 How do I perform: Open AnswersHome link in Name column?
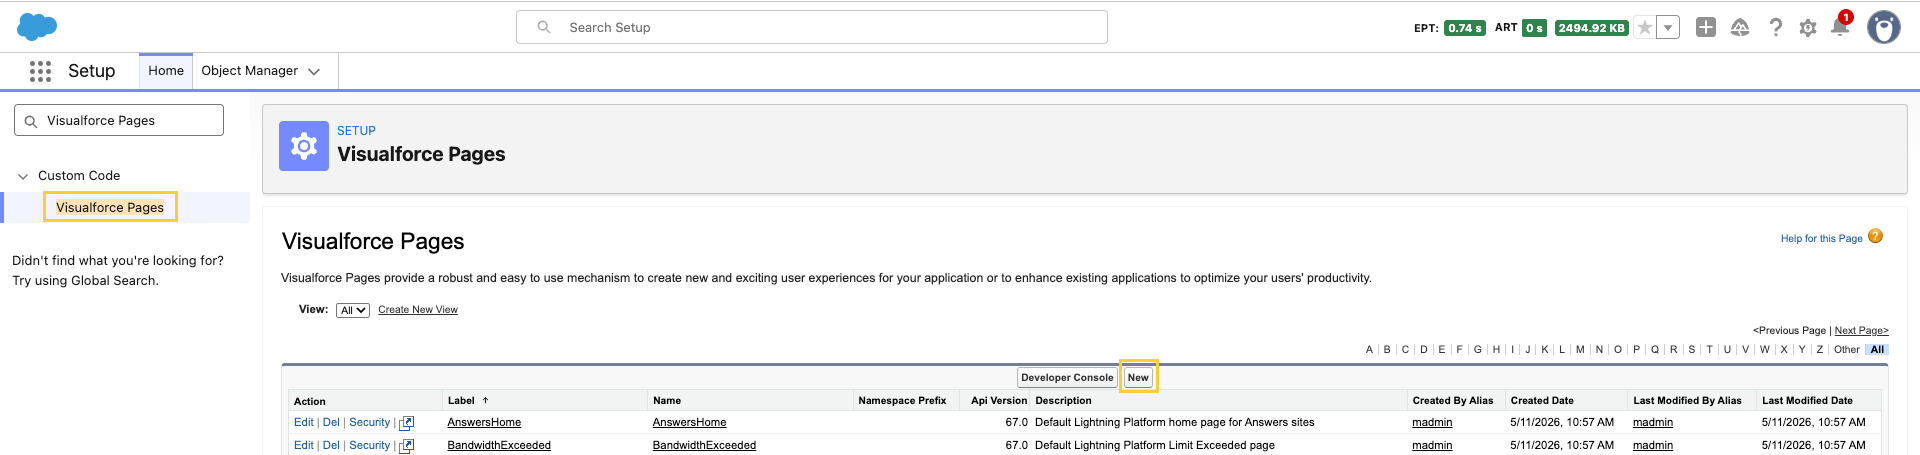tap(689, 422)
